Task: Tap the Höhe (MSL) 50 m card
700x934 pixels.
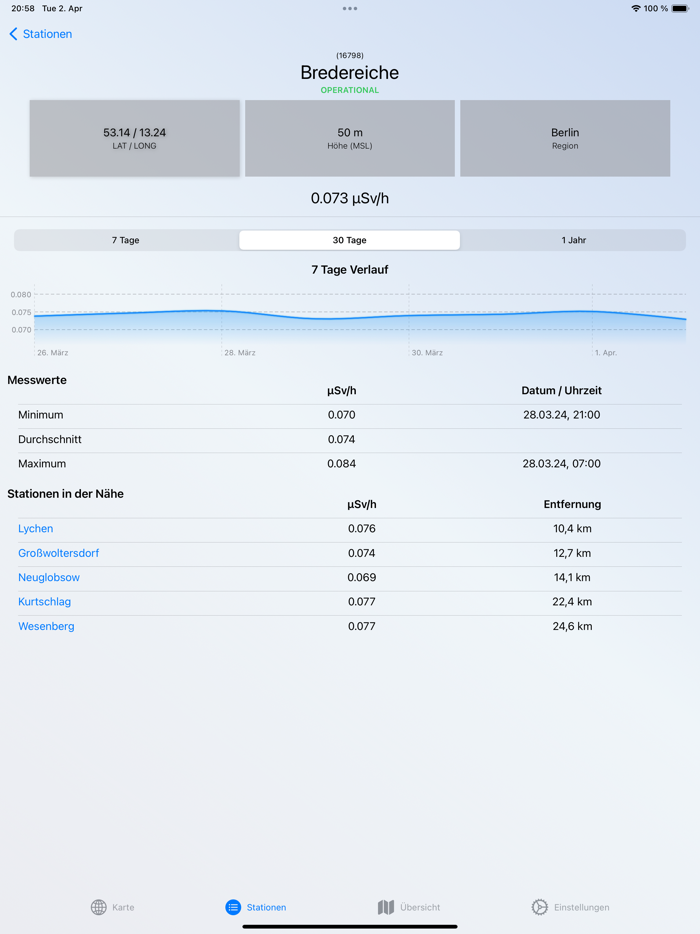Action: 350,138
